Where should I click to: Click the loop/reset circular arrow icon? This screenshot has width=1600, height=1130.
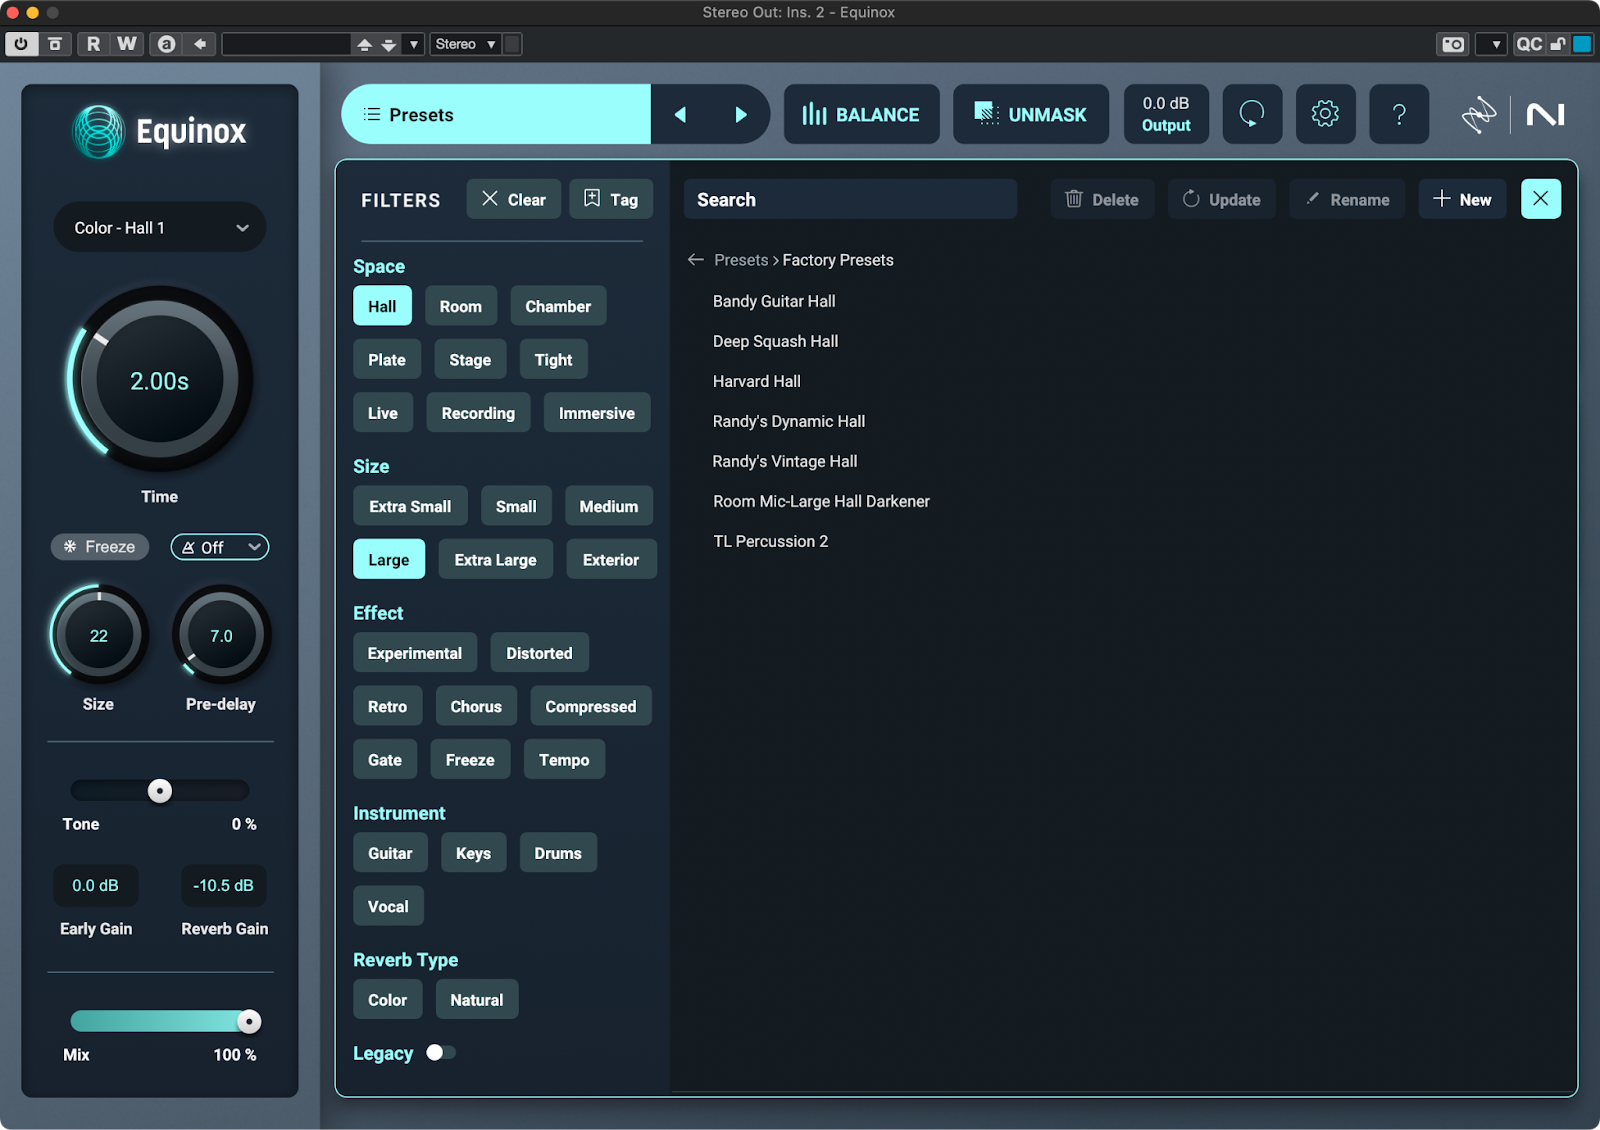coord(1252,114)
